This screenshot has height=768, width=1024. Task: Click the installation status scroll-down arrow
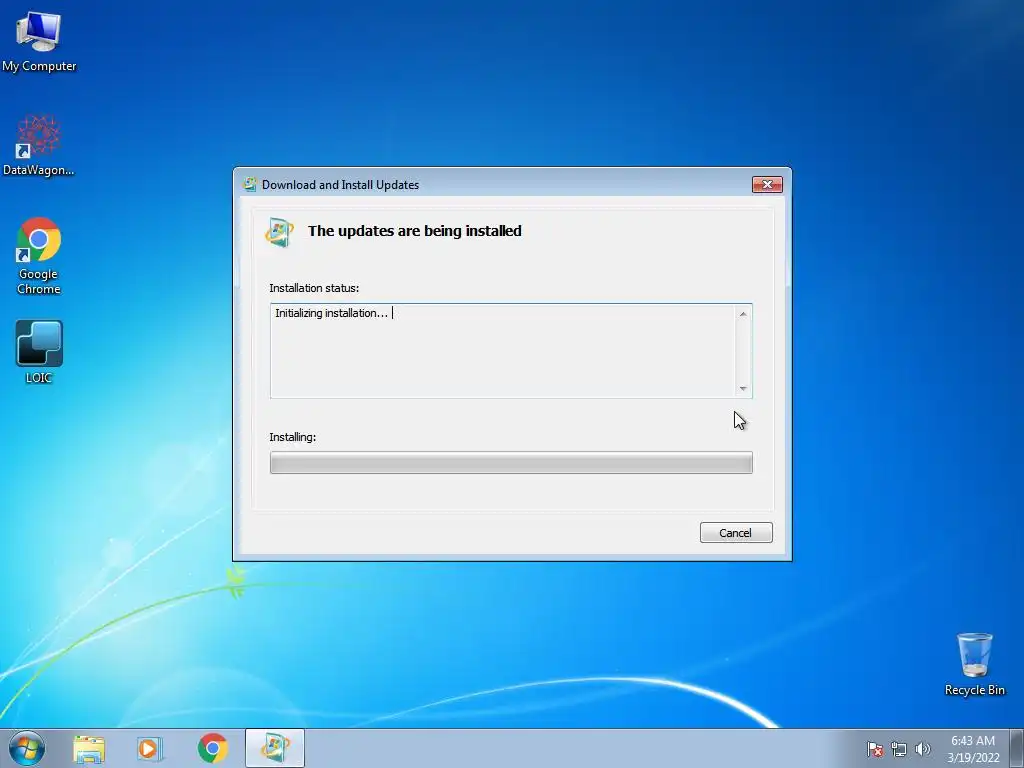click(x=743, y=389)
